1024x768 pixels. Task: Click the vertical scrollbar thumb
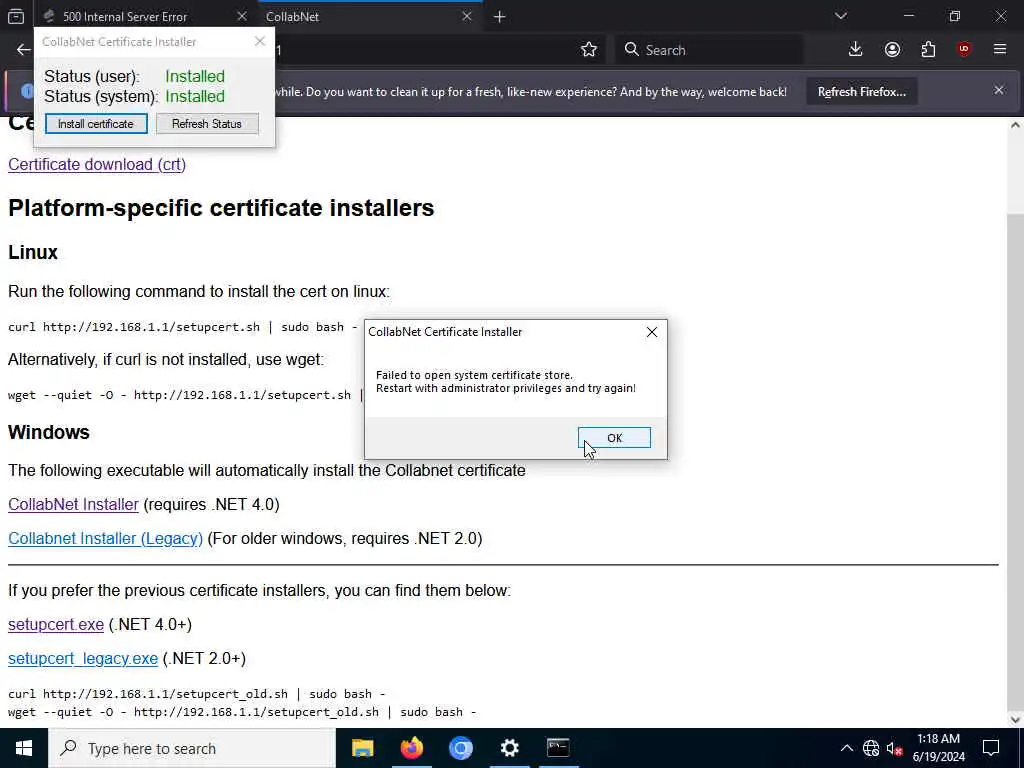click(x=1015, y=460)
